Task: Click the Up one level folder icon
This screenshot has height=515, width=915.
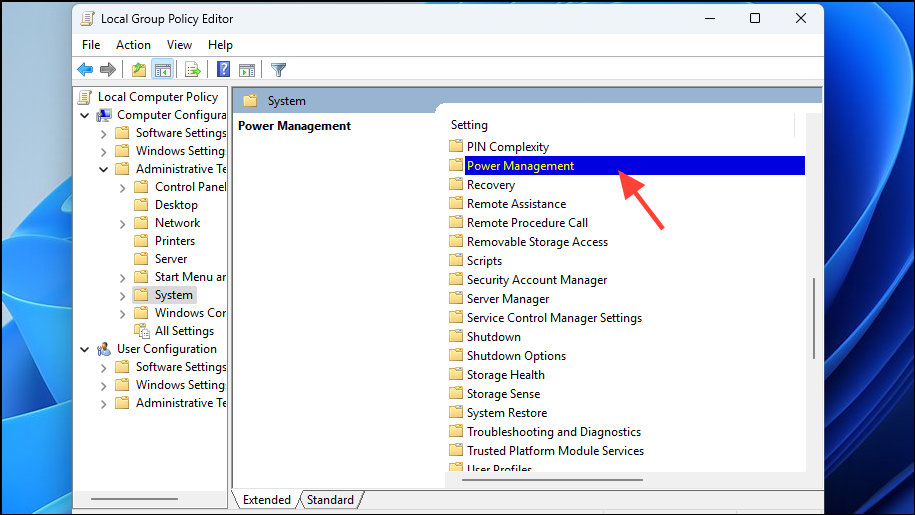Action: (138, 70)
